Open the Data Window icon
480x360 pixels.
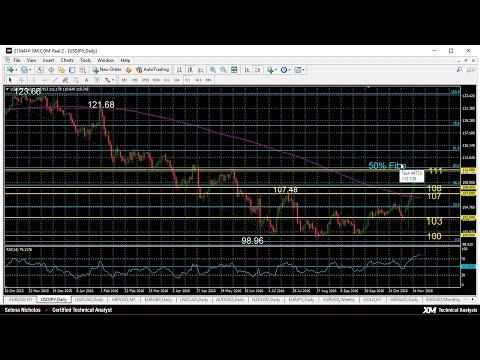coord(51,70)
